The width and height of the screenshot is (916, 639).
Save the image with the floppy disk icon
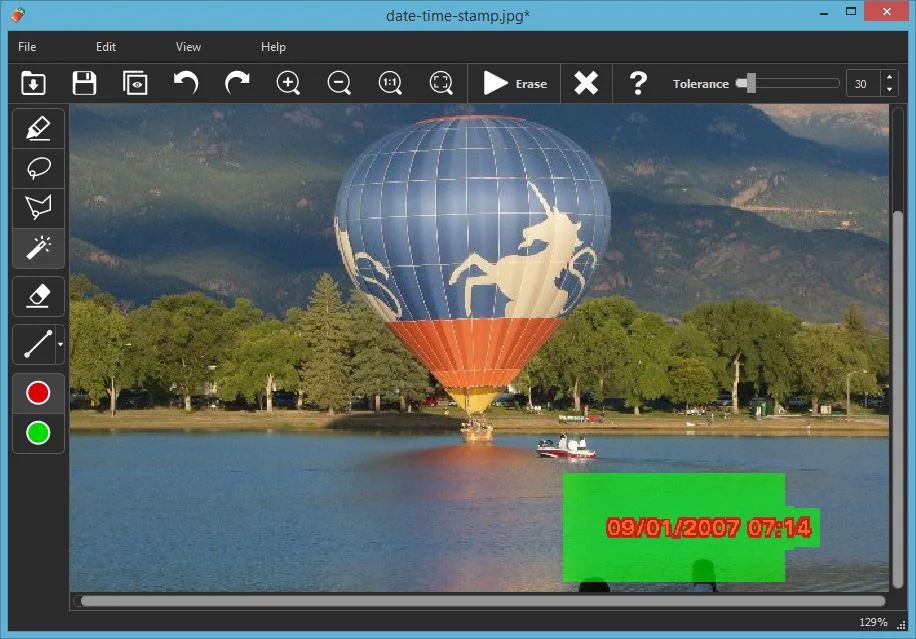click(84, 83)
